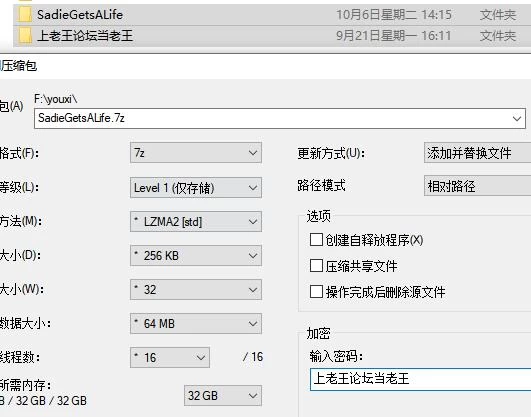Open the 256 KB dictionary size dropdown
Screen dimensions: 531x417
click(196, 255)
